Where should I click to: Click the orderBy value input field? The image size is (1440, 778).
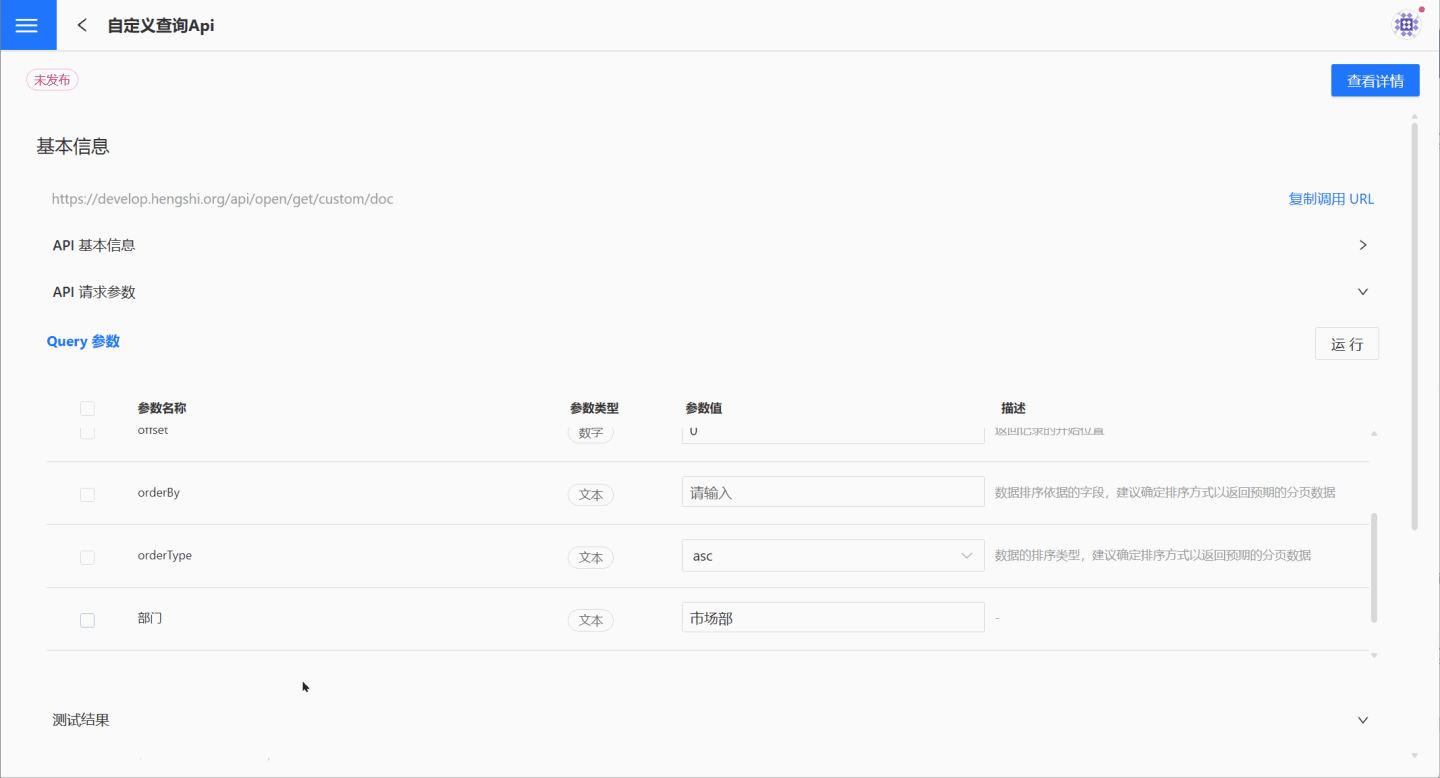point(832,492)
